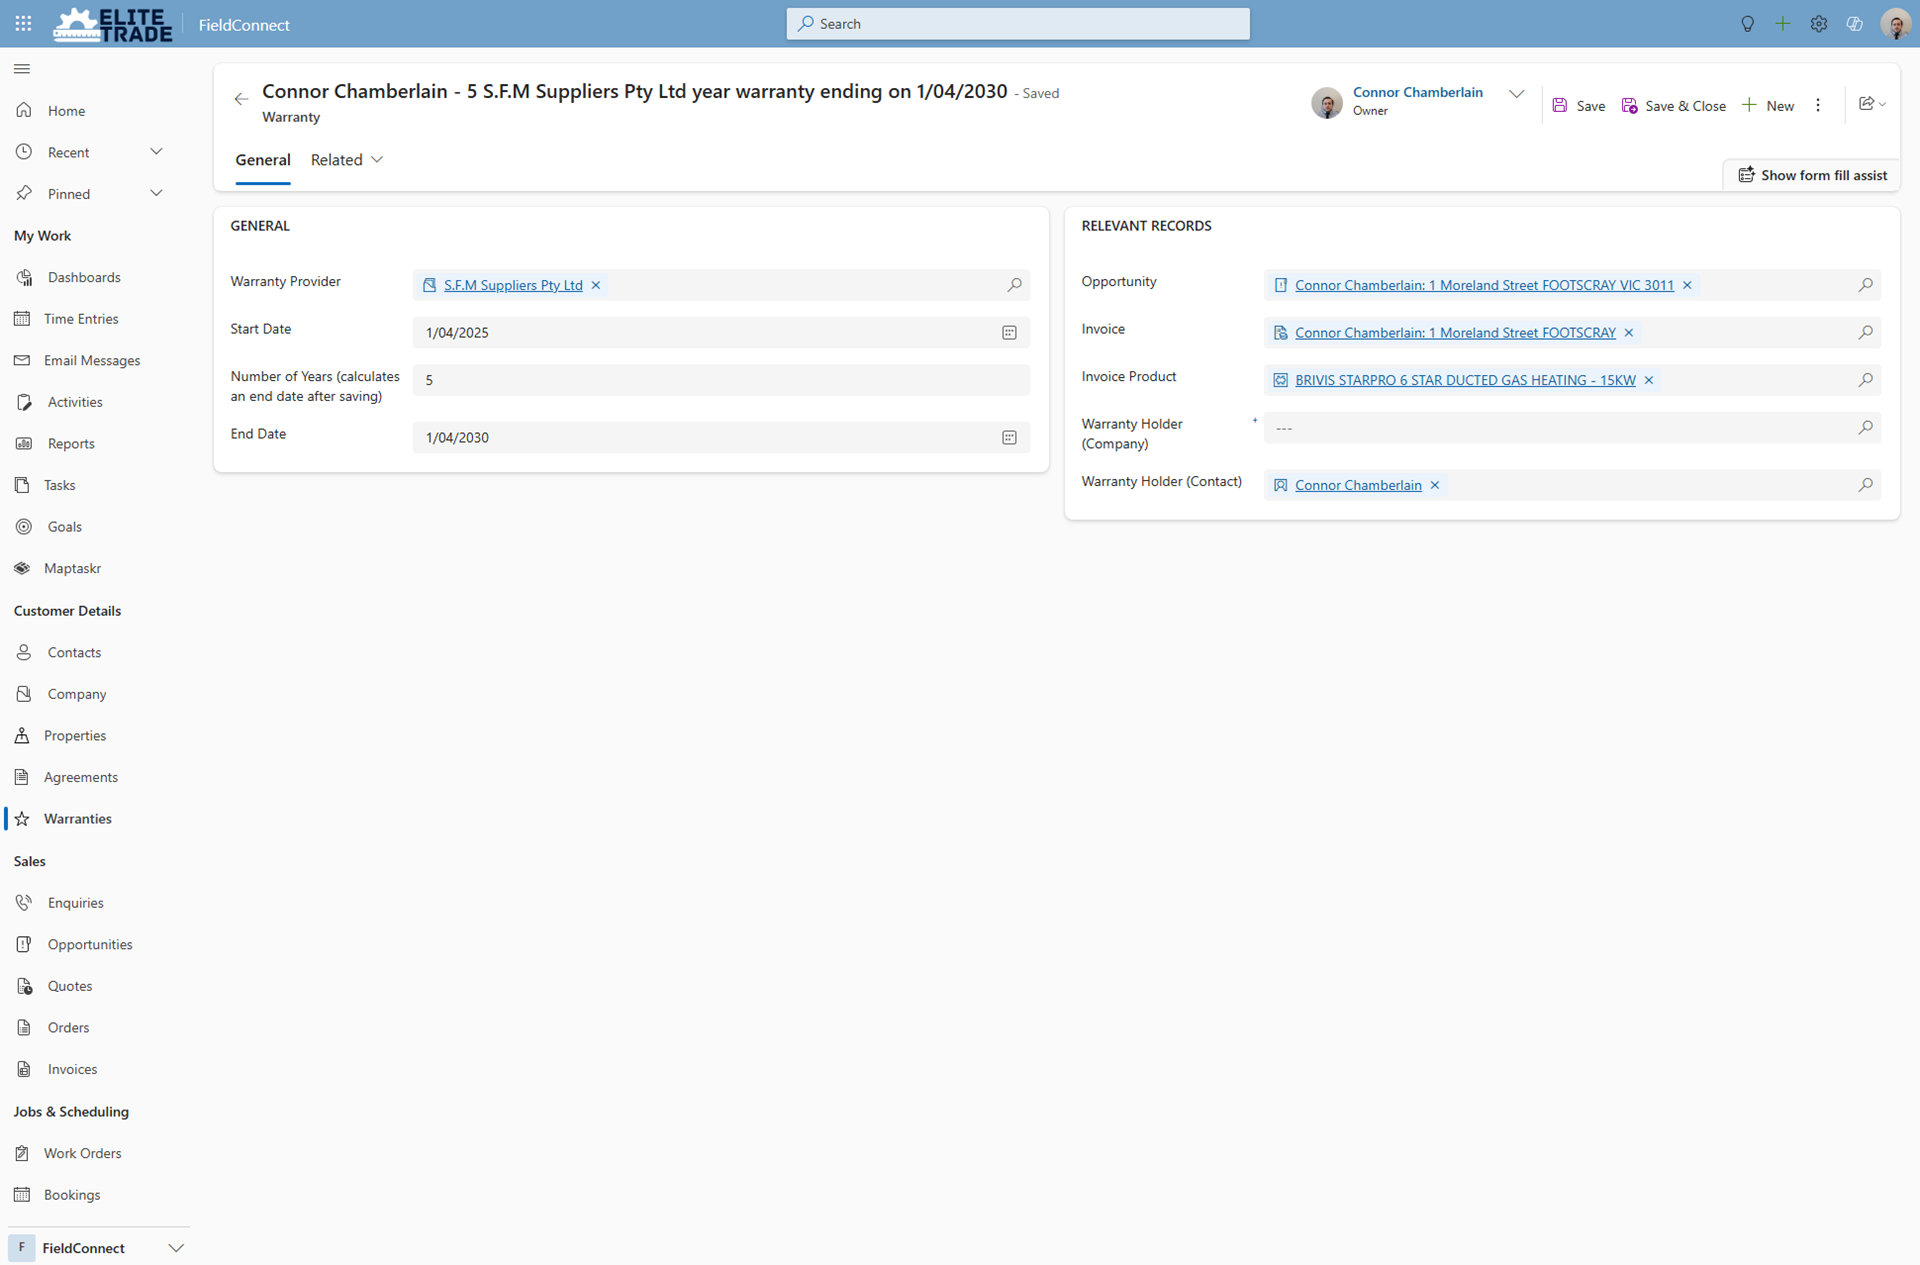The image size is (1920, 1265).
Task: Open the user profile avatar in header
Action: pos(1895,24)
